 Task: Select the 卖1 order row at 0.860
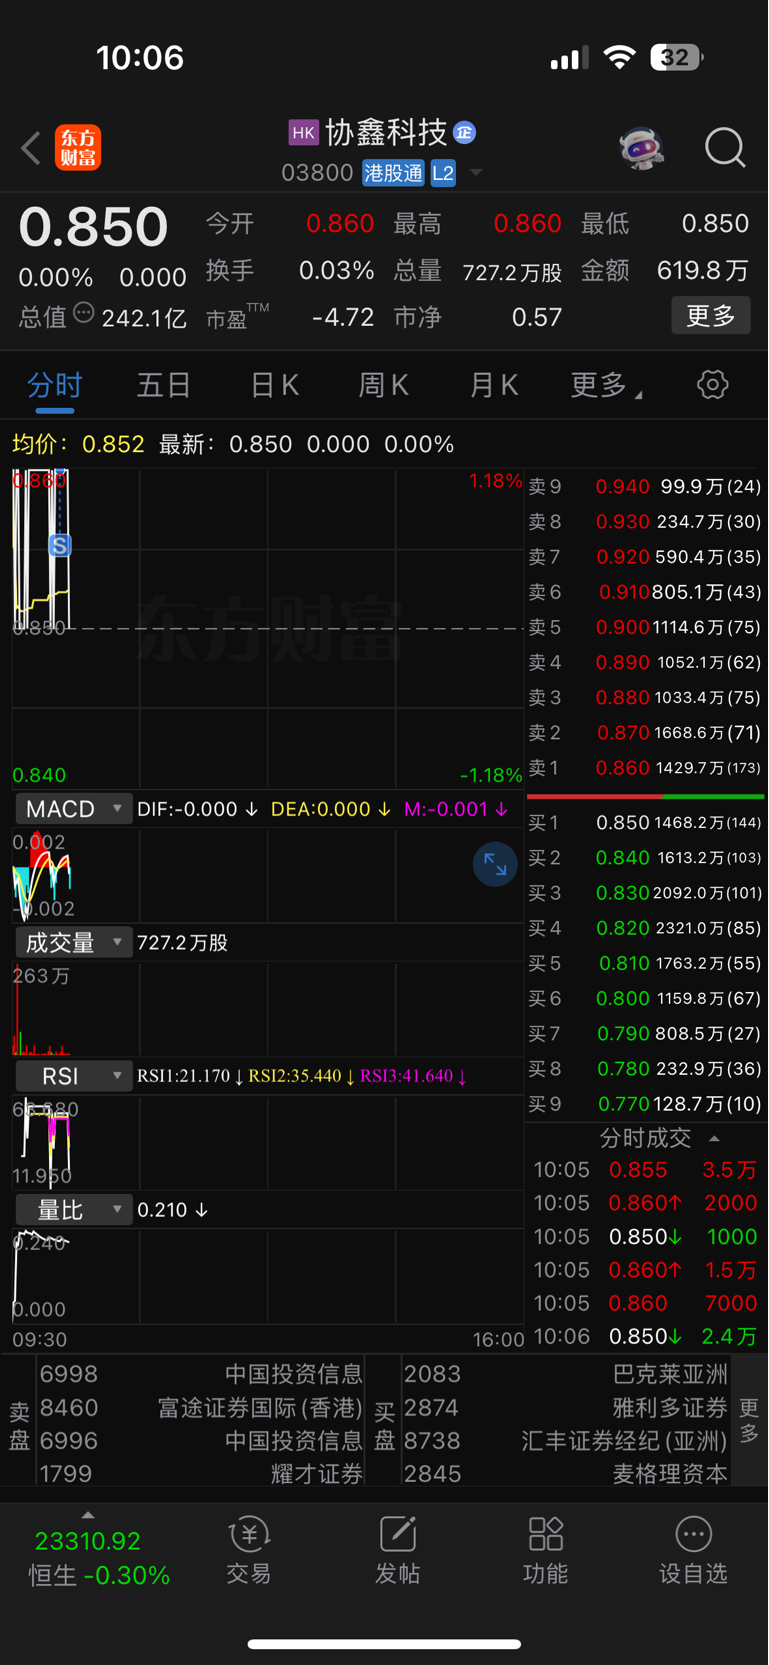tap(645, 768)
